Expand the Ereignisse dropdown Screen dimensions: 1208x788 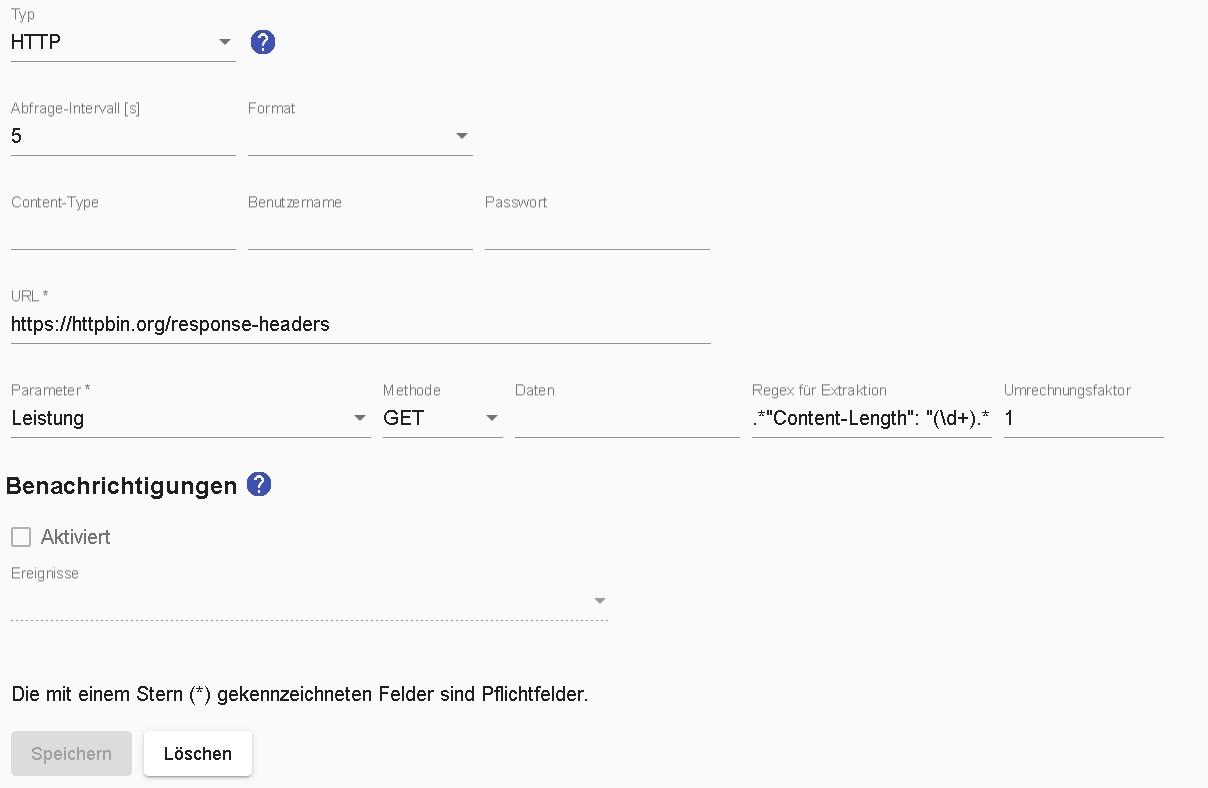tap(309, 601)
